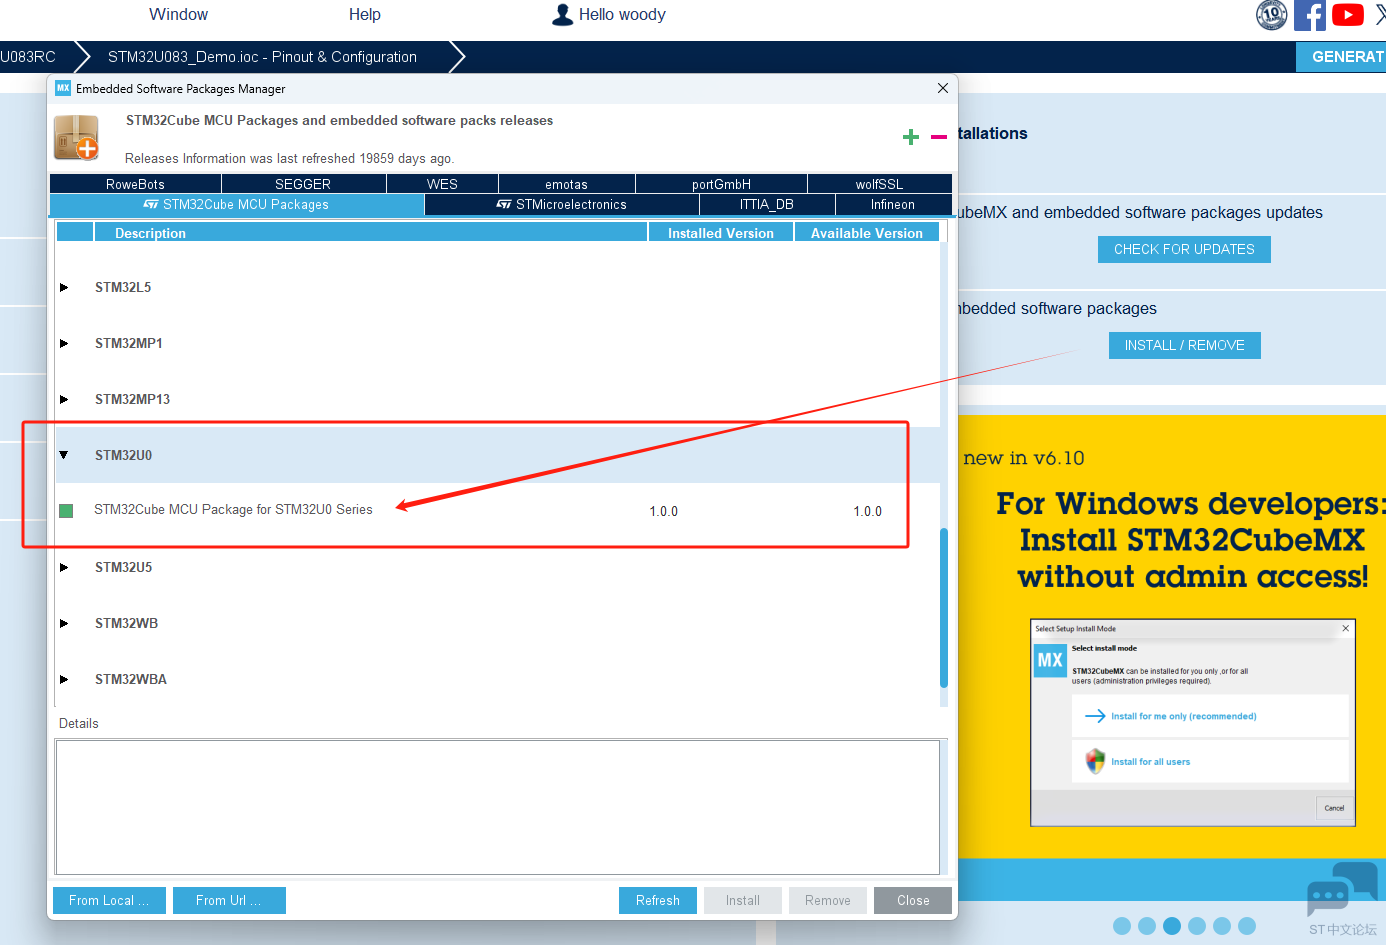Click the Install button in the dialog
Viewport: 1386px width, 945px height.
(743, 900)
